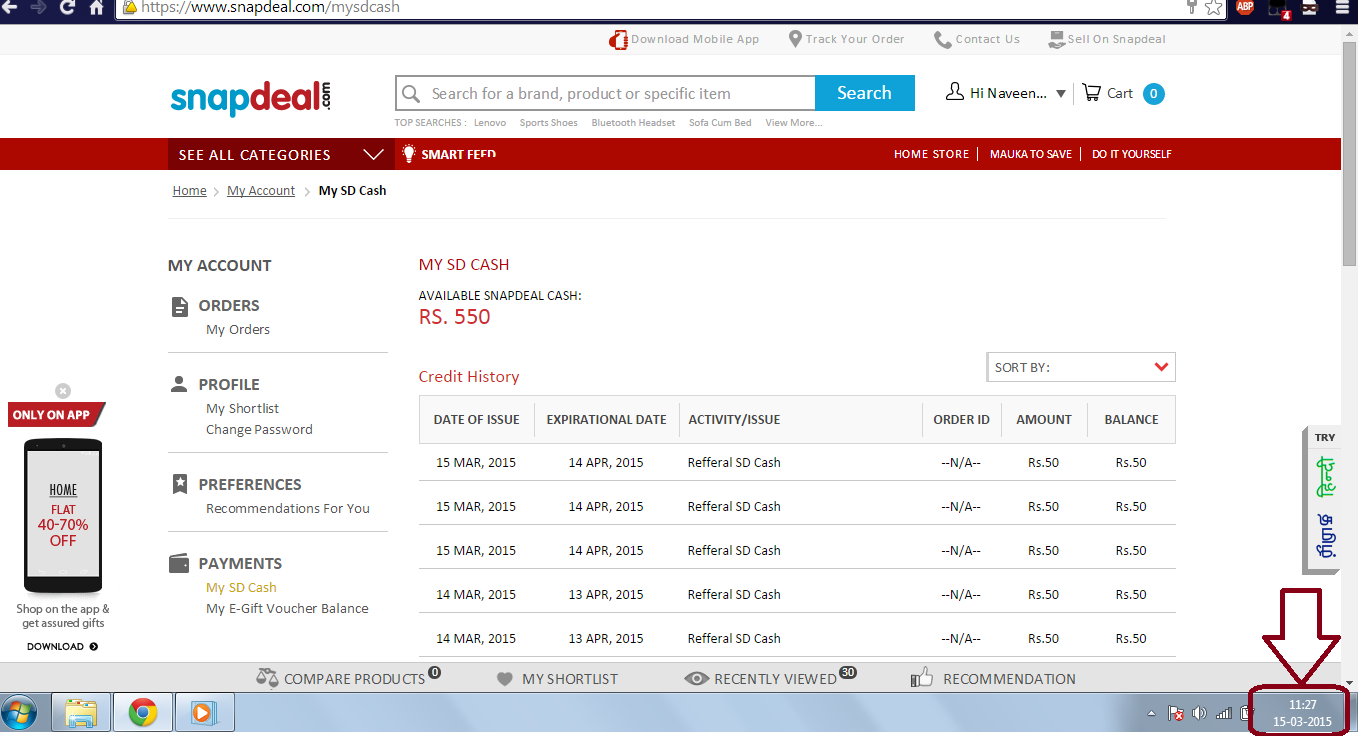This screenshot has height=756, width=1358.
Task: Open My SD Cash sidebar link
Action: coord(241,587)
